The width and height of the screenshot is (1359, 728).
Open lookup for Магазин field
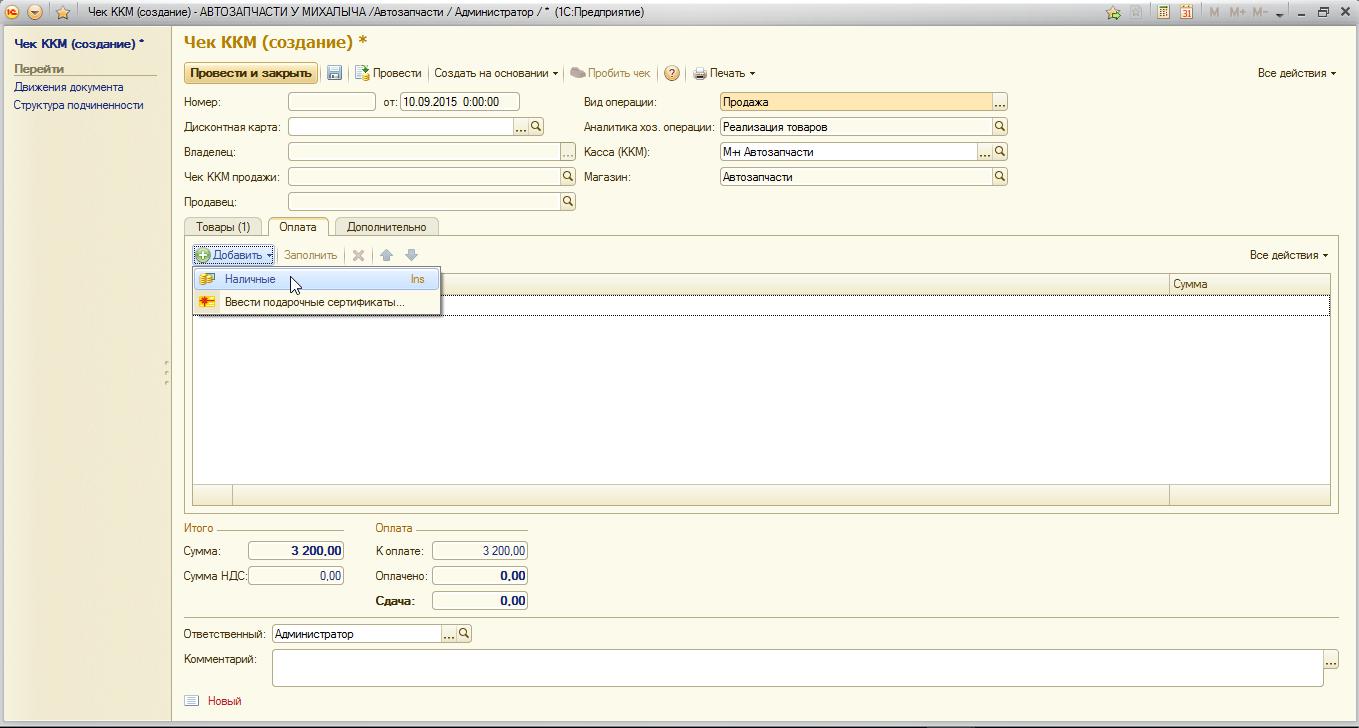[x=999, y=177]
